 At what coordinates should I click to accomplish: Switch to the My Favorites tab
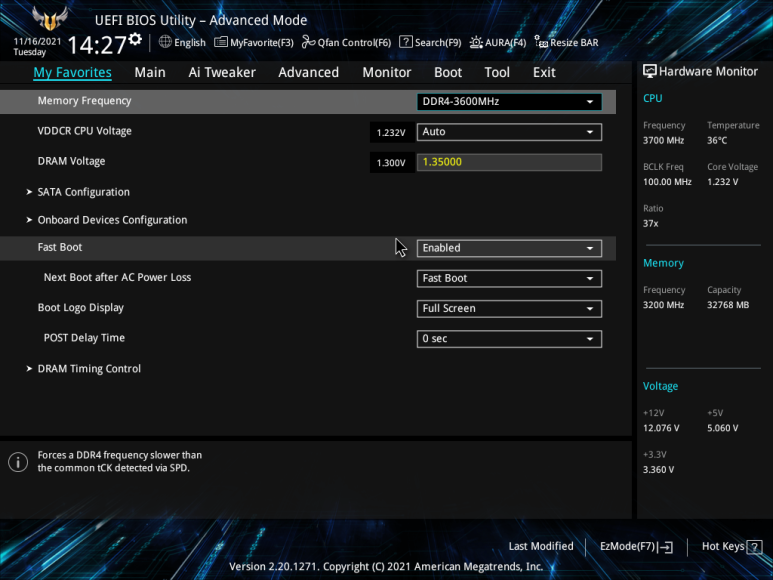click(x=72, y=72)
